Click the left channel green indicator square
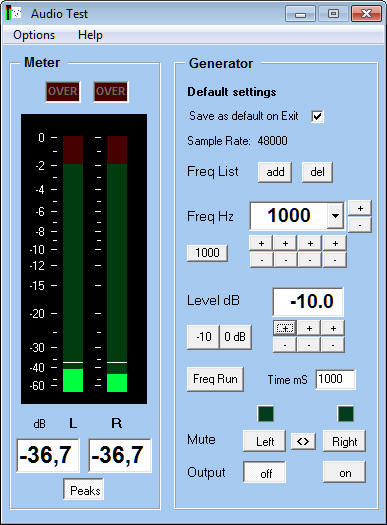The height and width of the screenshot is (525, 387). [x=265, y=414]
